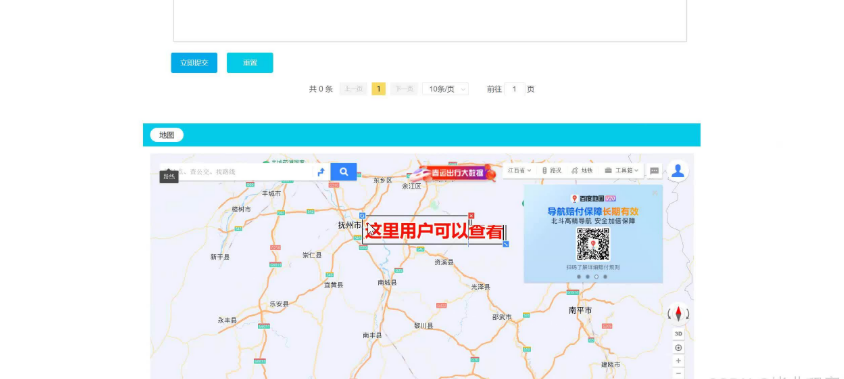Rotate map using compass right bracket
844x379 pixels.
(x=687, y=313)
